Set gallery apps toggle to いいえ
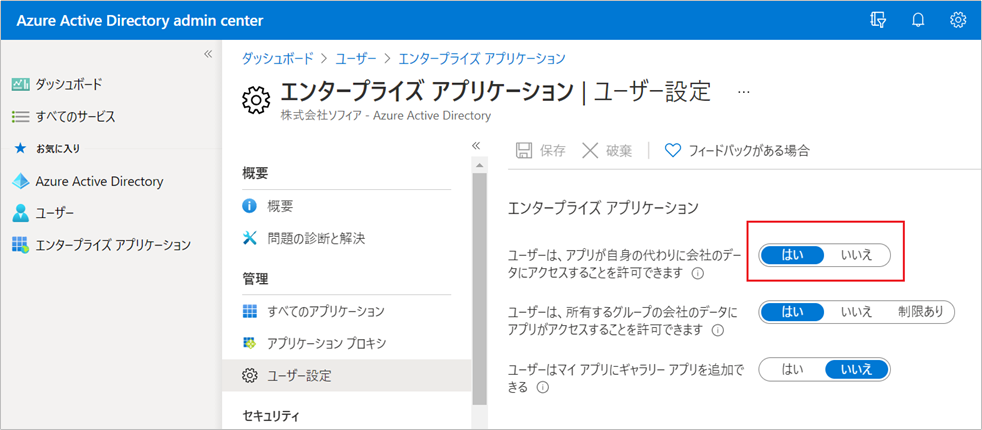Image resolution: width=982 pixels, height=430 pixels. click(x=857, y=369)
